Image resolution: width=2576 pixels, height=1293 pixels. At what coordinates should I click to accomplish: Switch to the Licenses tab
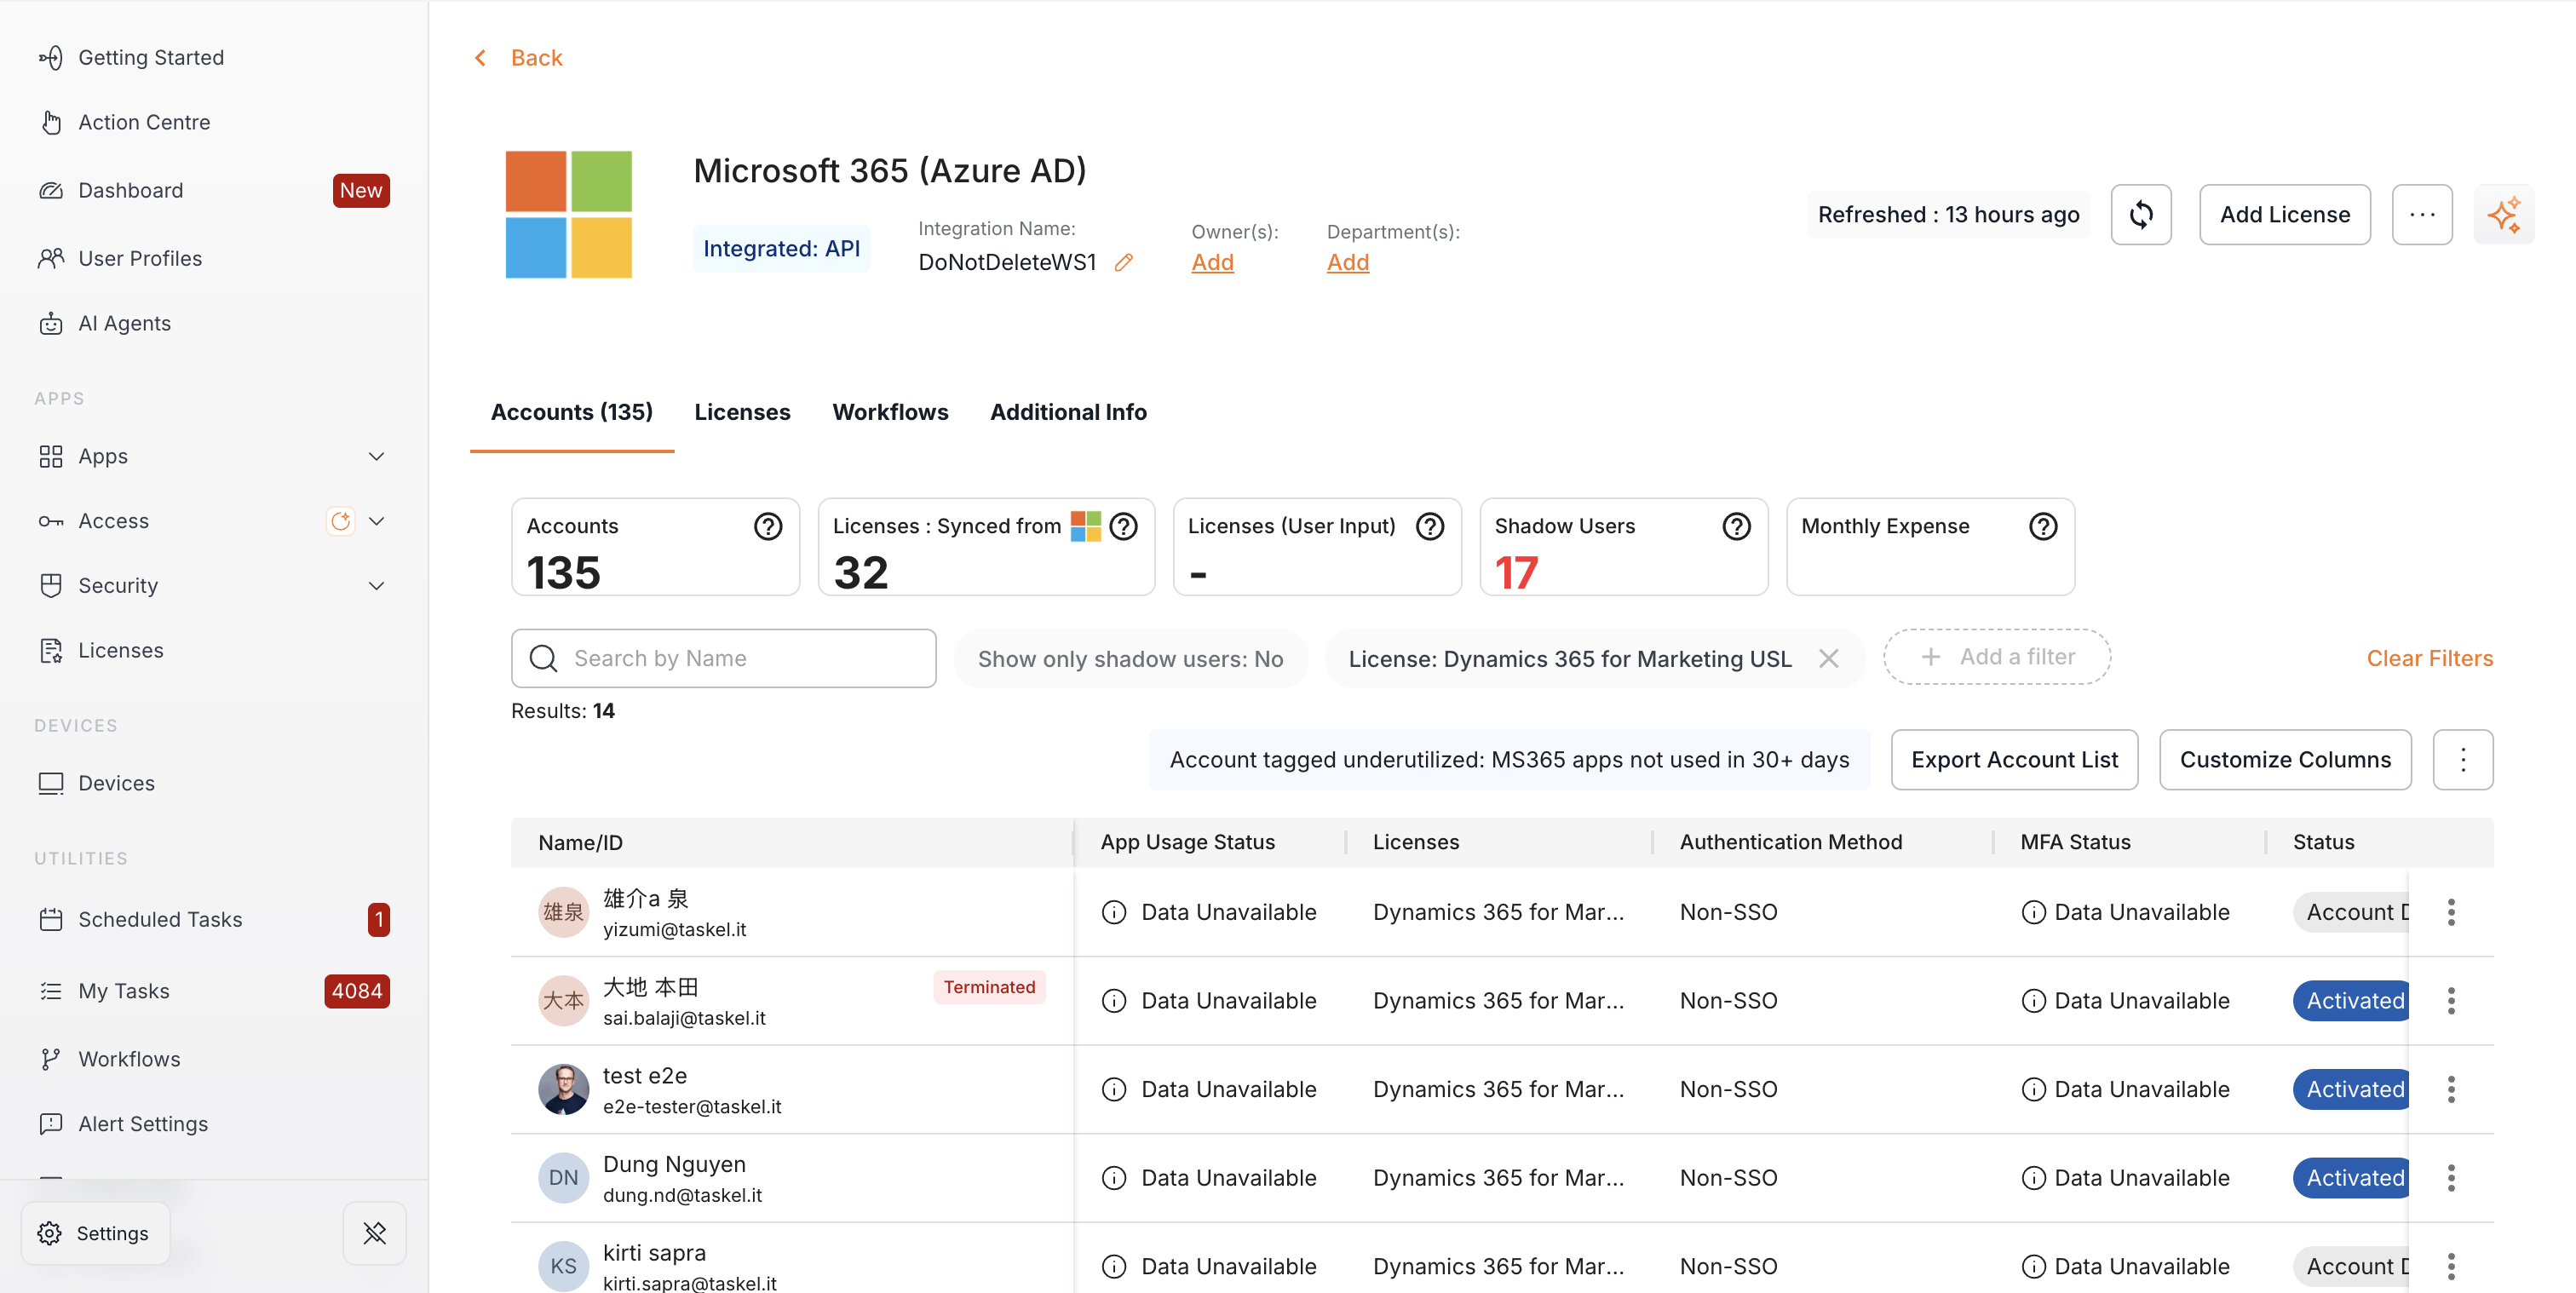[742, 412]
